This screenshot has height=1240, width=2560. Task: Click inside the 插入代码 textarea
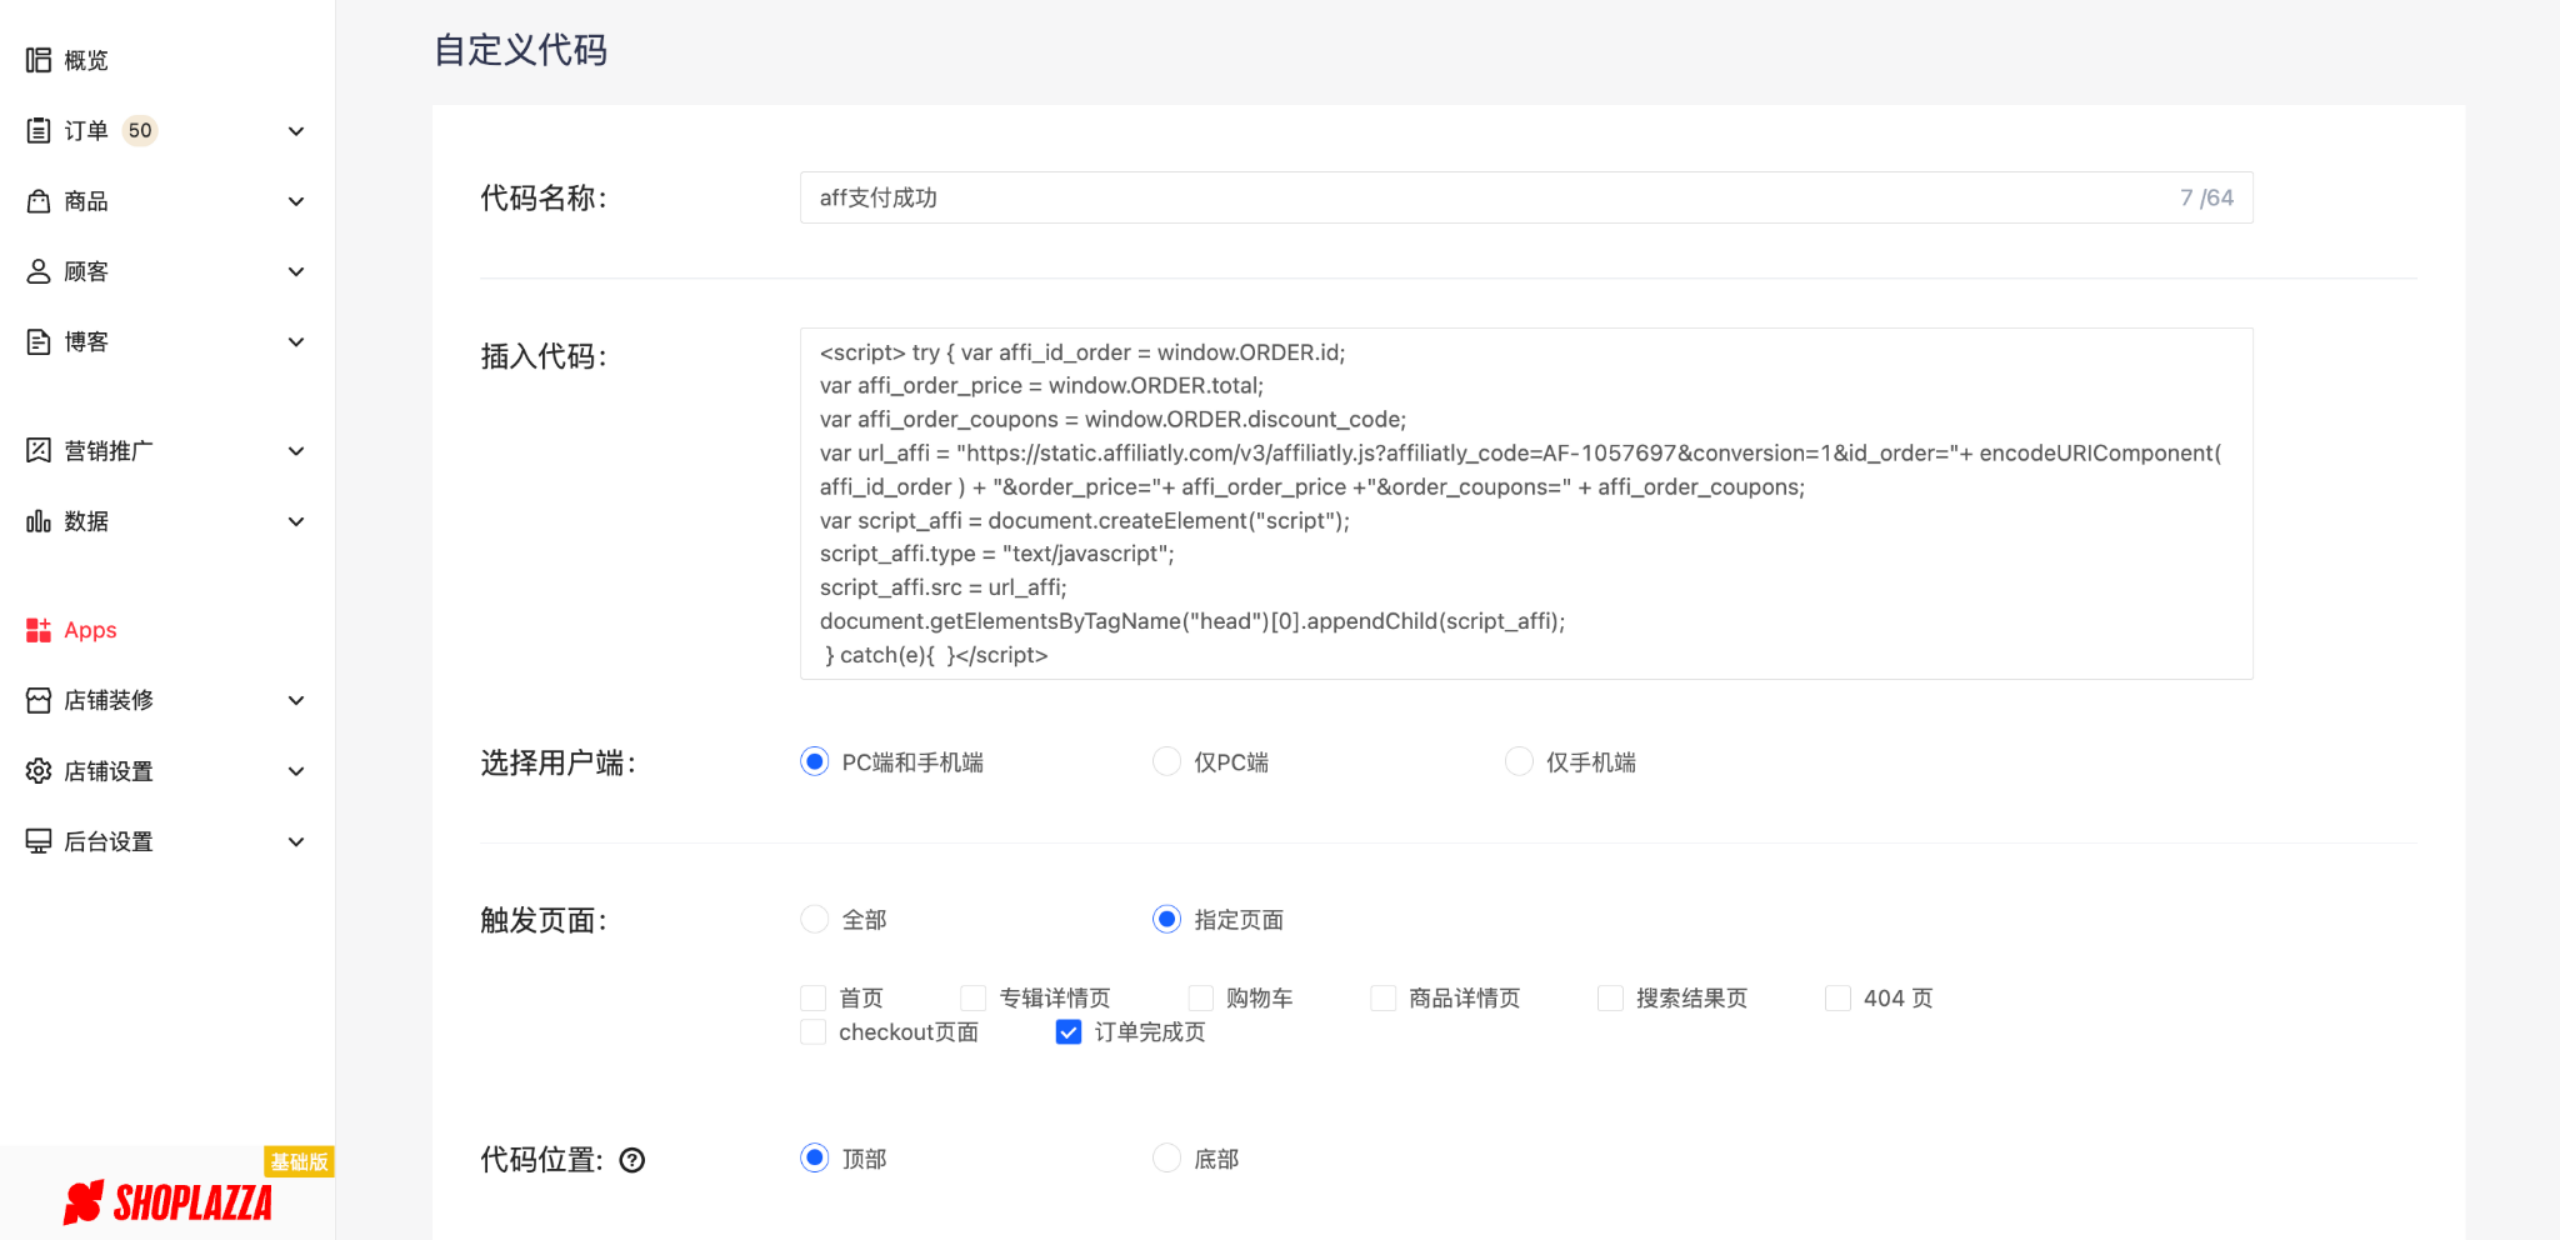[1526, 503]
